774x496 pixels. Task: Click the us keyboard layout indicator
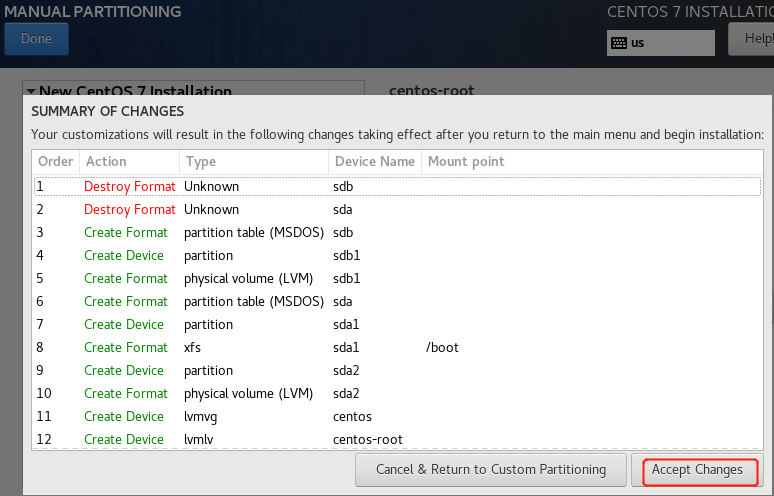(660, 43)
